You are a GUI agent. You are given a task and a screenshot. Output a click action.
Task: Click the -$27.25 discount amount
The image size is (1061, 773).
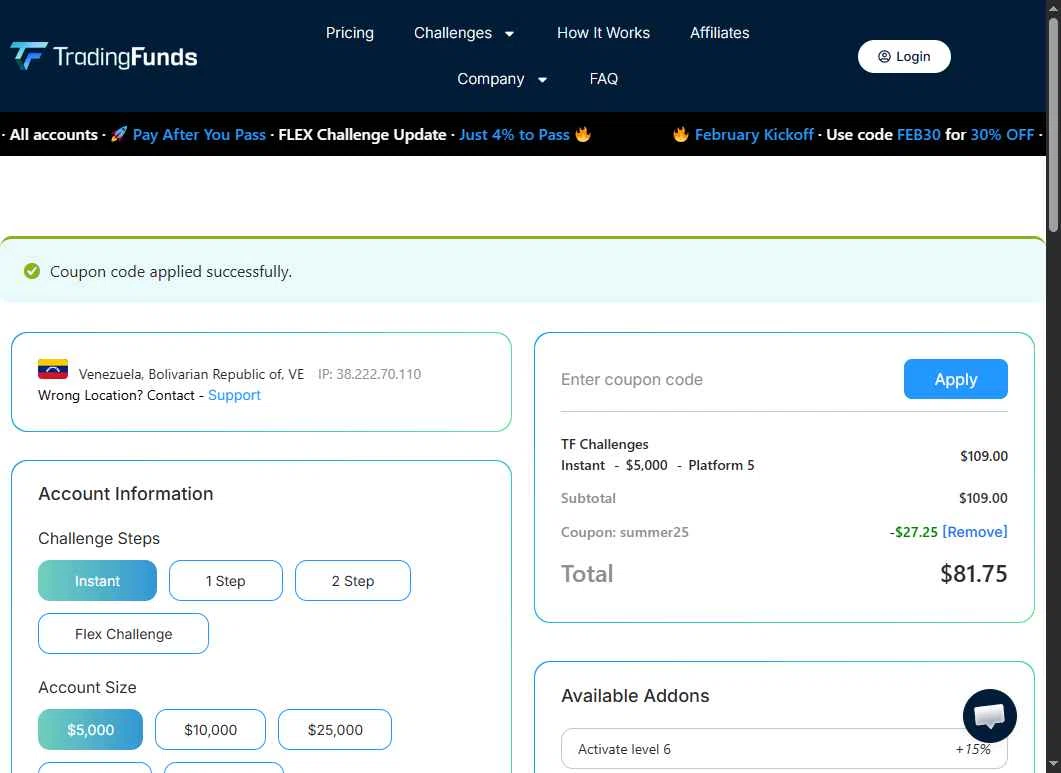(x=913, y=532)
